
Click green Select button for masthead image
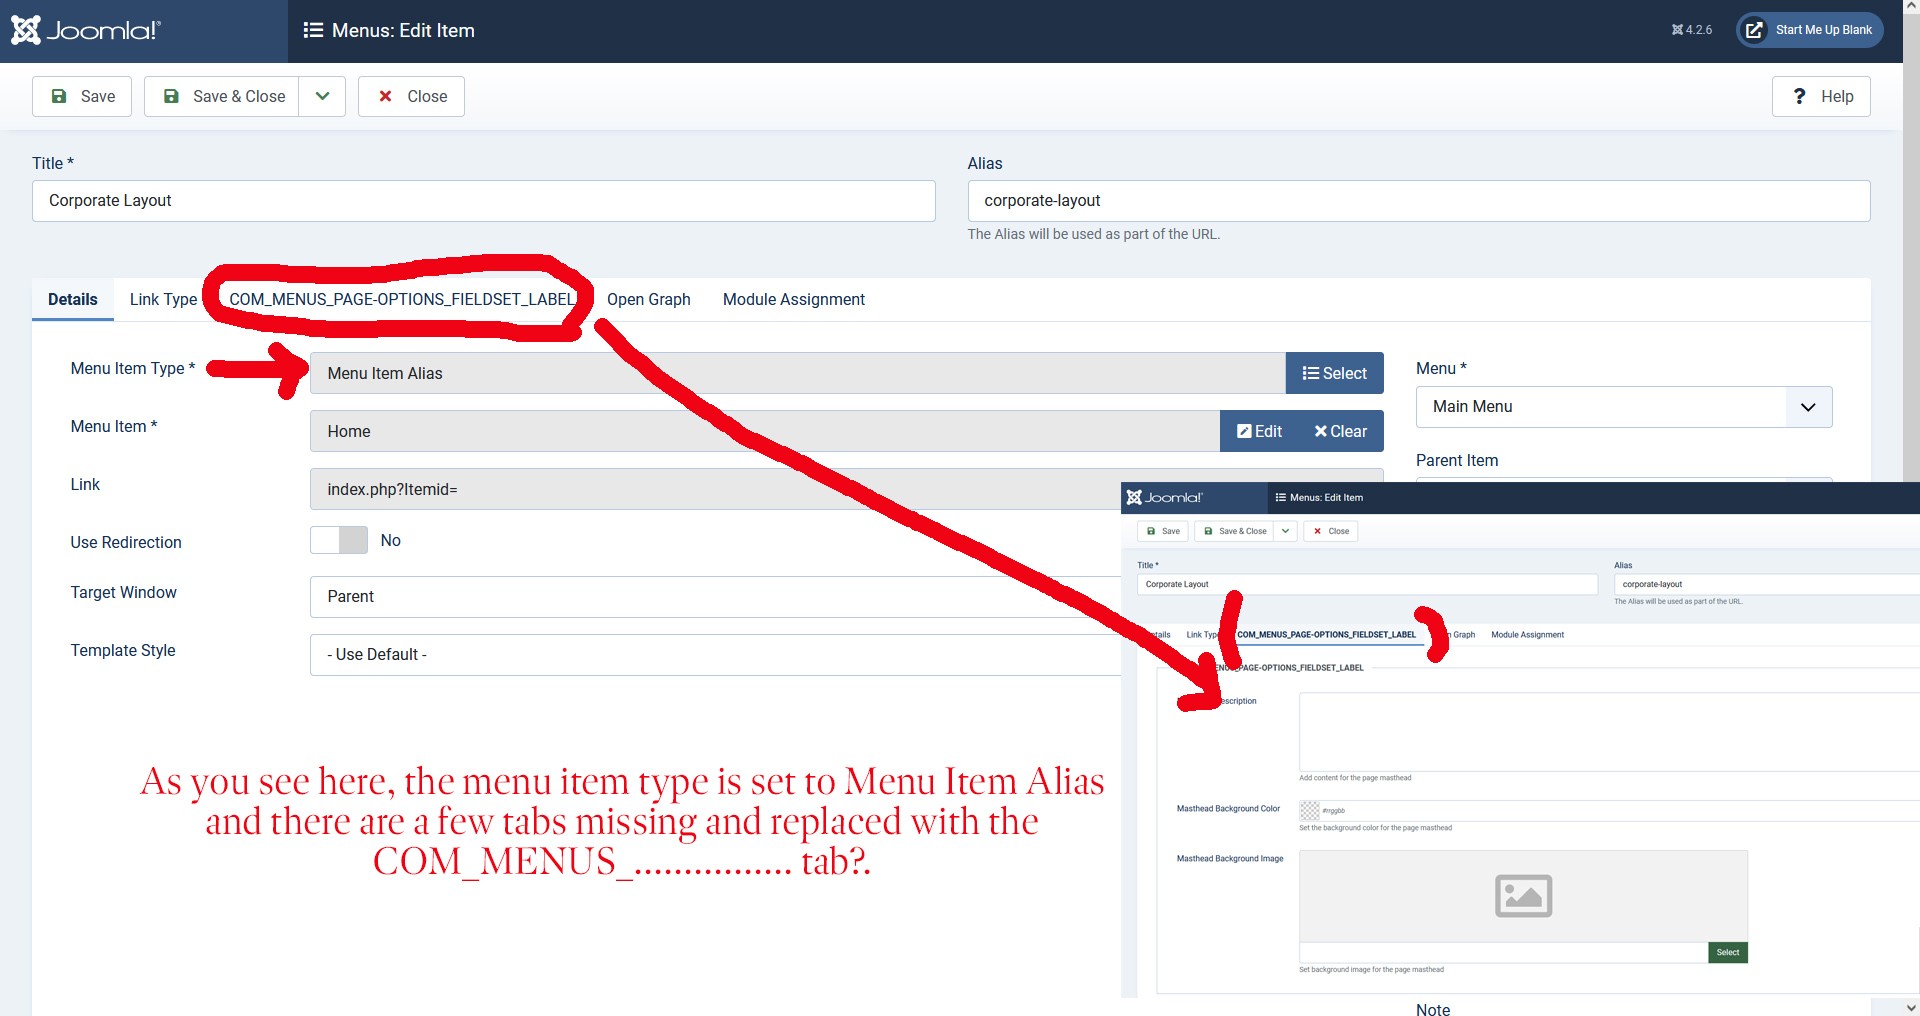[x=1728, y=953]
